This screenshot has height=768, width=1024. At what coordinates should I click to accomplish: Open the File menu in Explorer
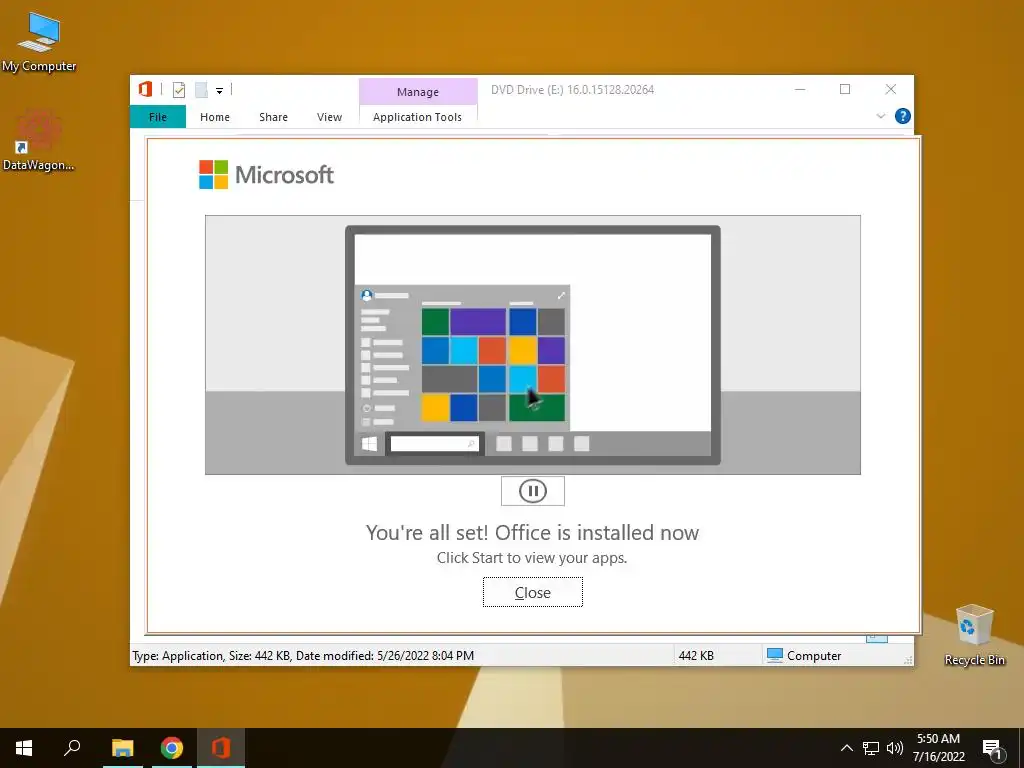click(x=158, y=117)
